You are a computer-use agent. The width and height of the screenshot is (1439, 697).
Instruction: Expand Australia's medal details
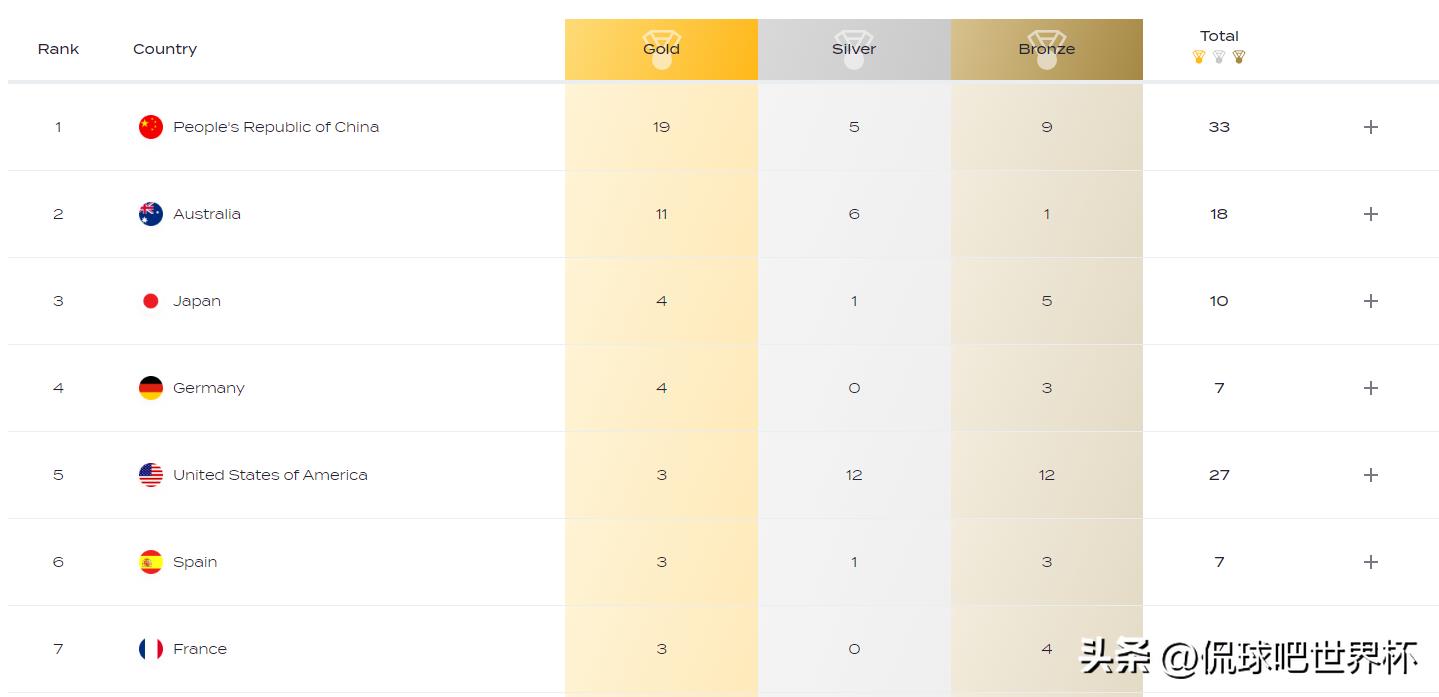pos(1370,214)
